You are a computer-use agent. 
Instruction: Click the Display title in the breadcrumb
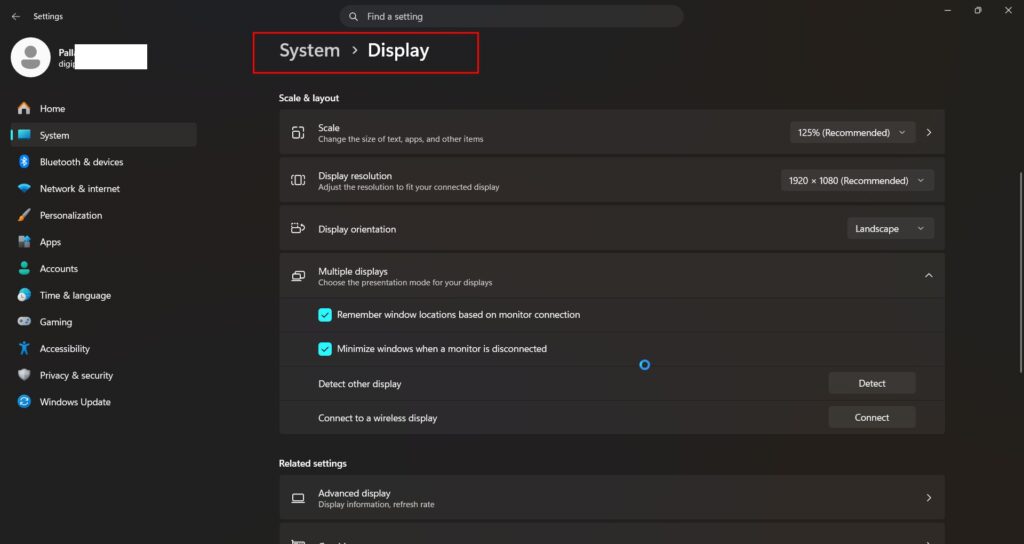click(x=398, y=50)
